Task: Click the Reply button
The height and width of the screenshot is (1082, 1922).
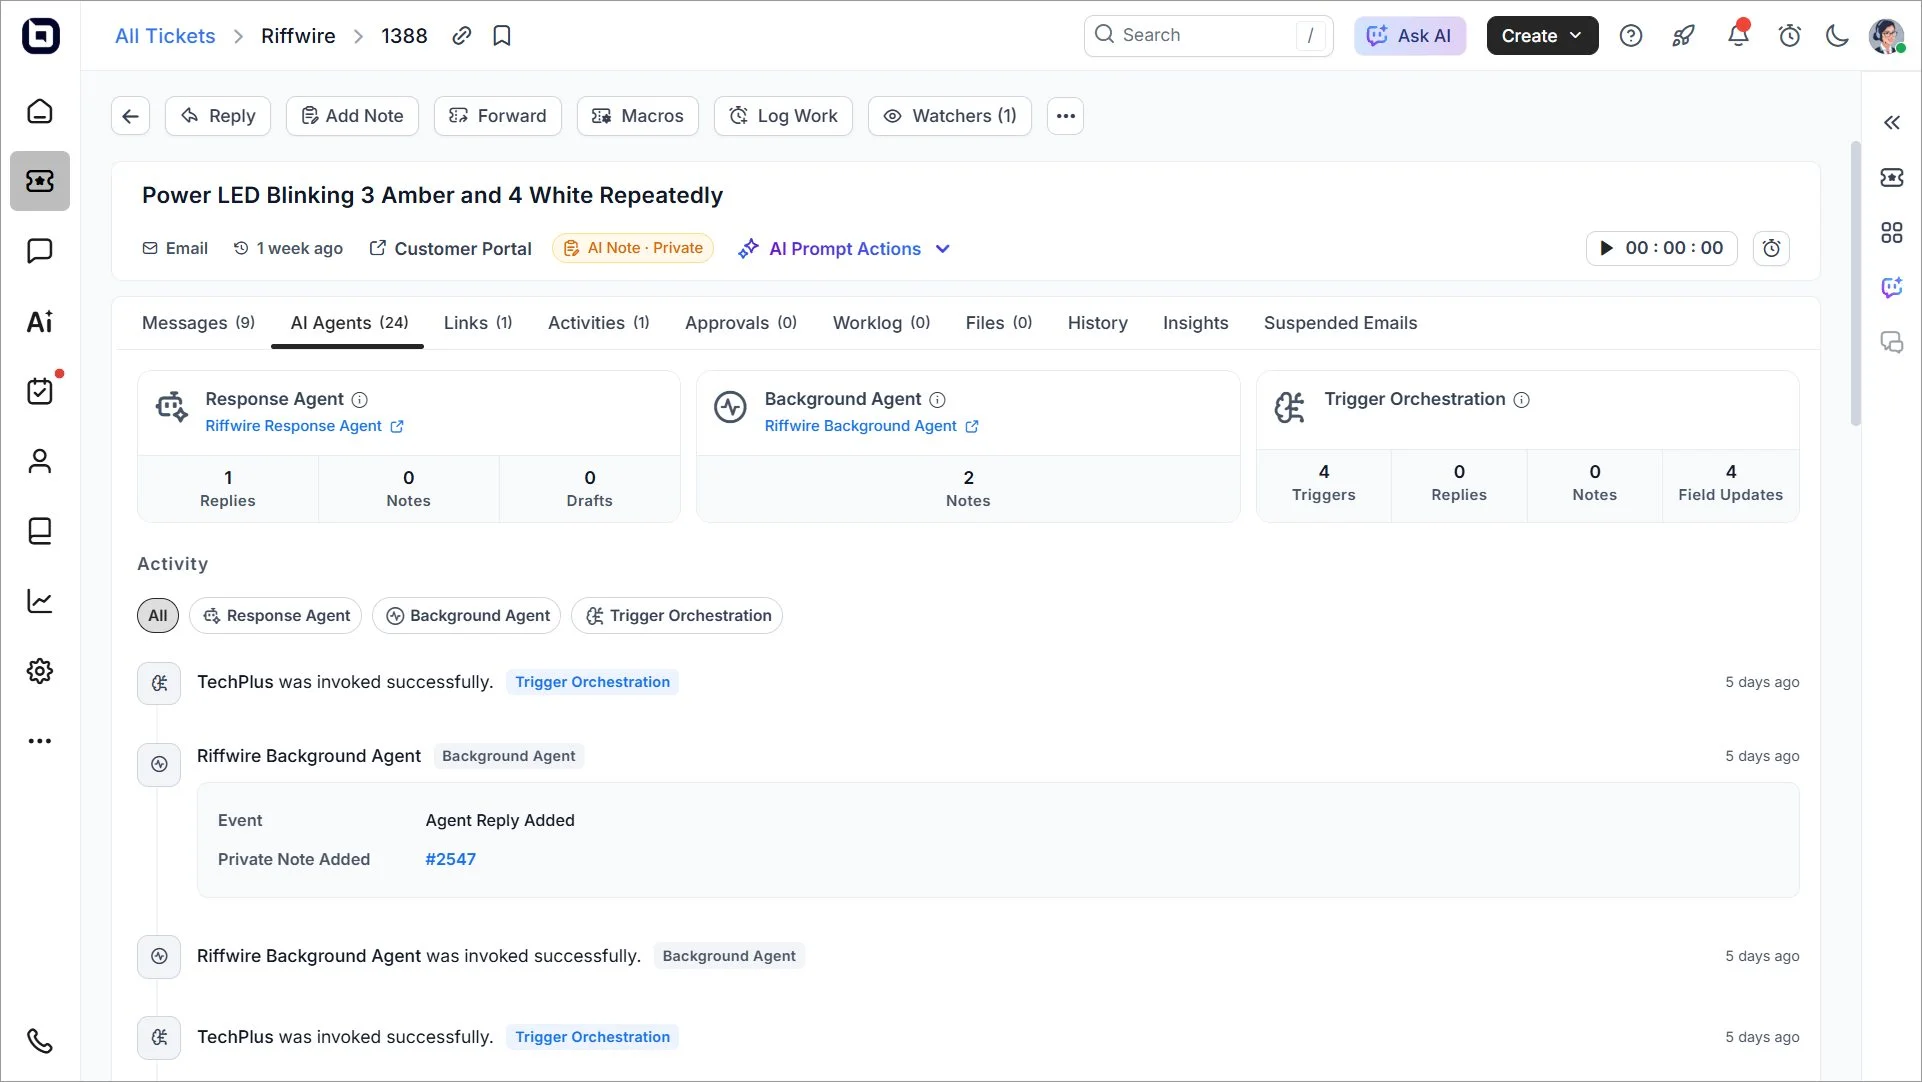Action: pyautogui.click(x=218, y=116)
